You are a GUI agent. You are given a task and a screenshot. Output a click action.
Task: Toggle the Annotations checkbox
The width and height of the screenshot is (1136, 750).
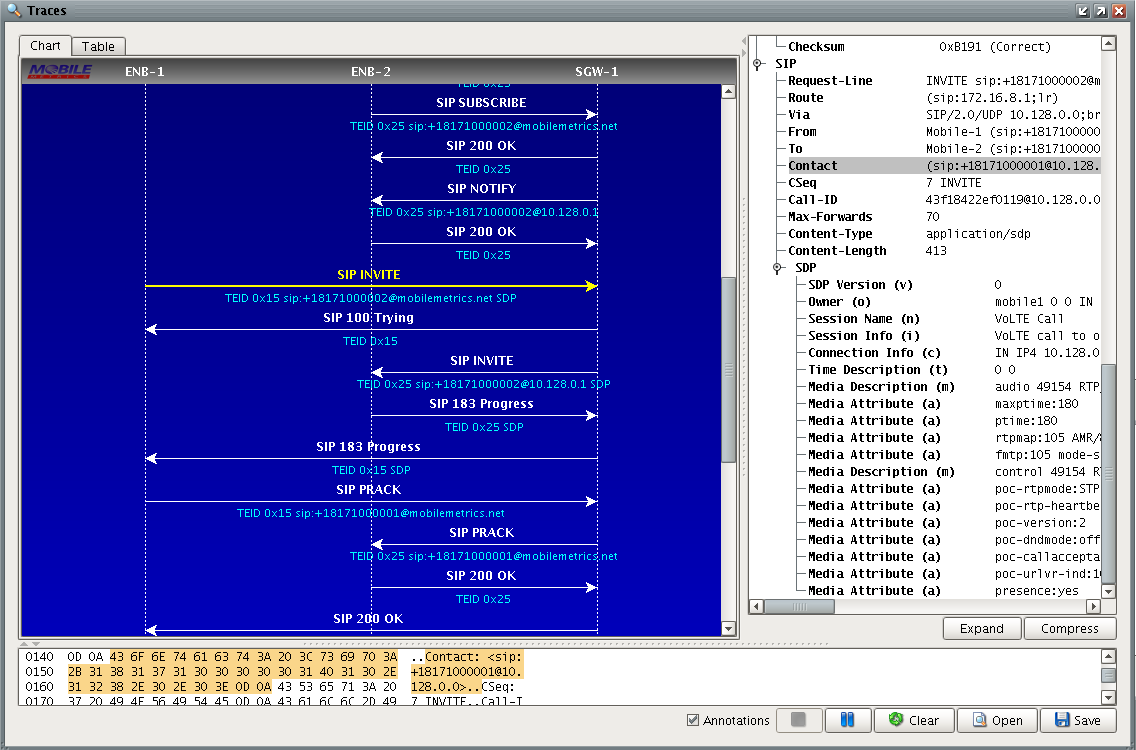click(x=693, y=720)
